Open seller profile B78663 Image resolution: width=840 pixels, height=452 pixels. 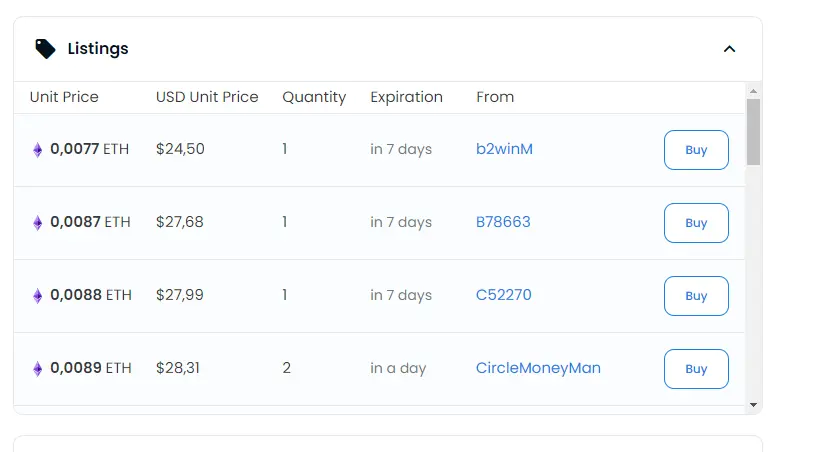tap(503, 222)
